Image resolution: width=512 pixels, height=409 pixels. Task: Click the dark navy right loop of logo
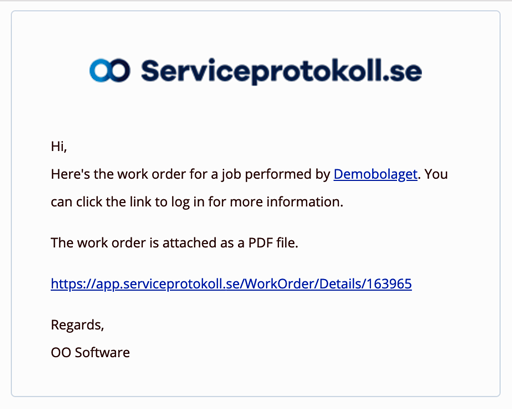pos(120,70)
